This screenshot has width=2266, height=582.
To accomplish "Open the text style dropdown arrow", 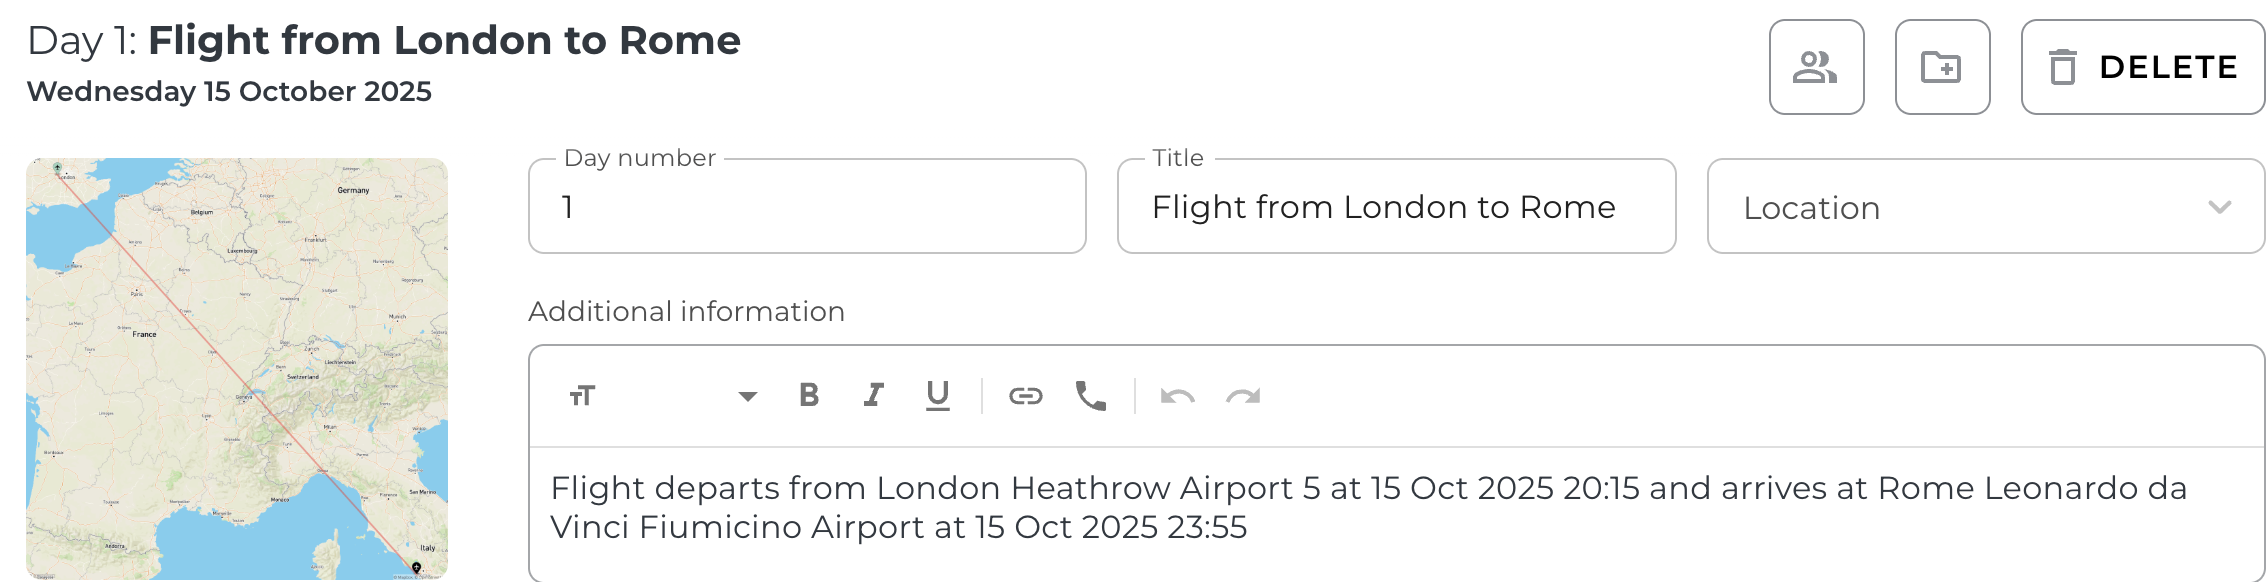I will click(747, 396).
